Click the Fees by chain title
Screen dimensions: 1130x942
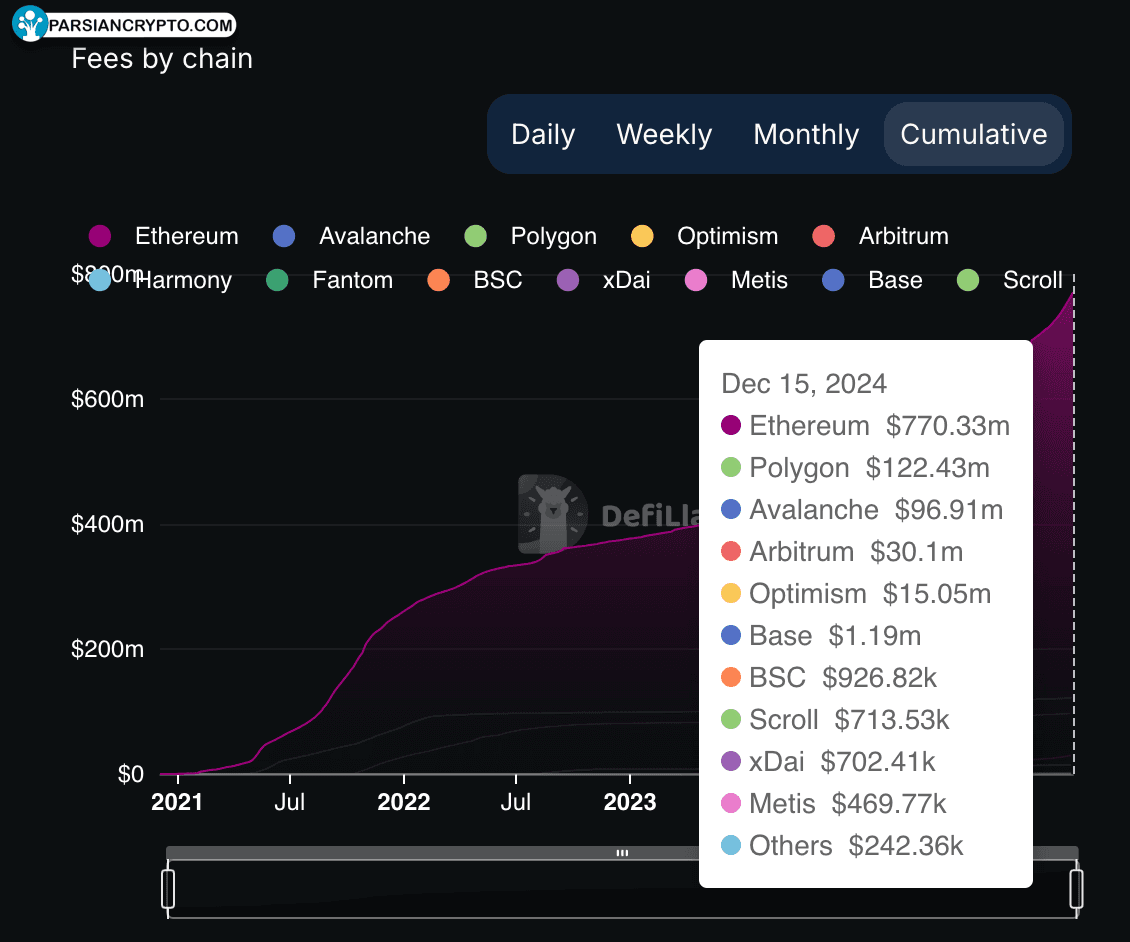coord(162,58)
